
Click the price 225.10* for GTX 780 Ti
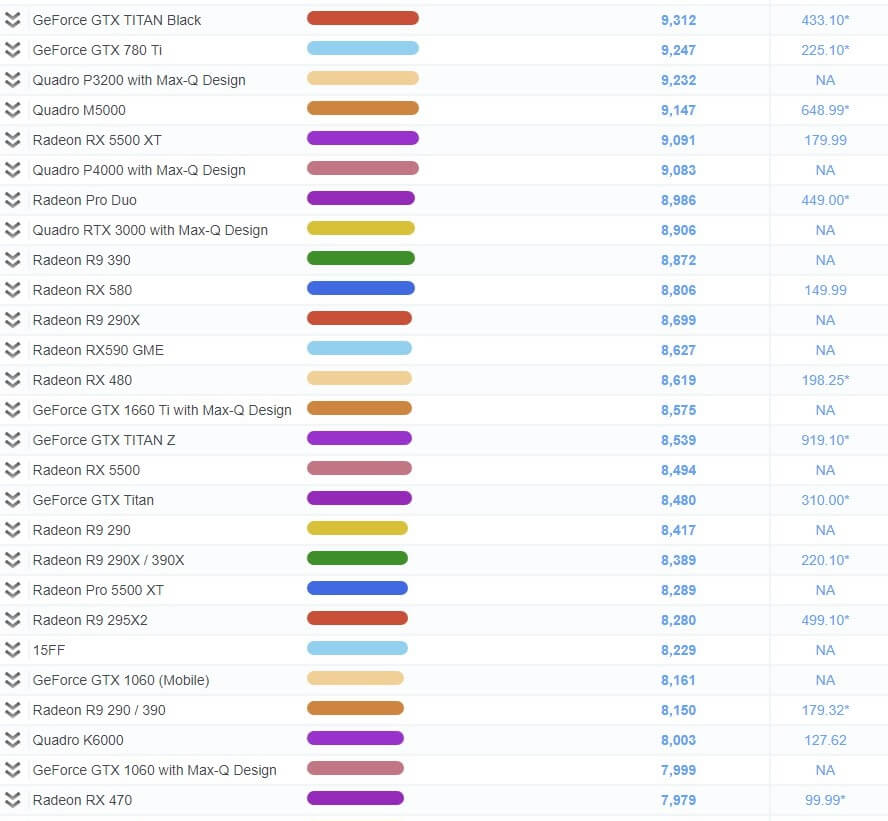pyautogui.click(x=825, y=50)
